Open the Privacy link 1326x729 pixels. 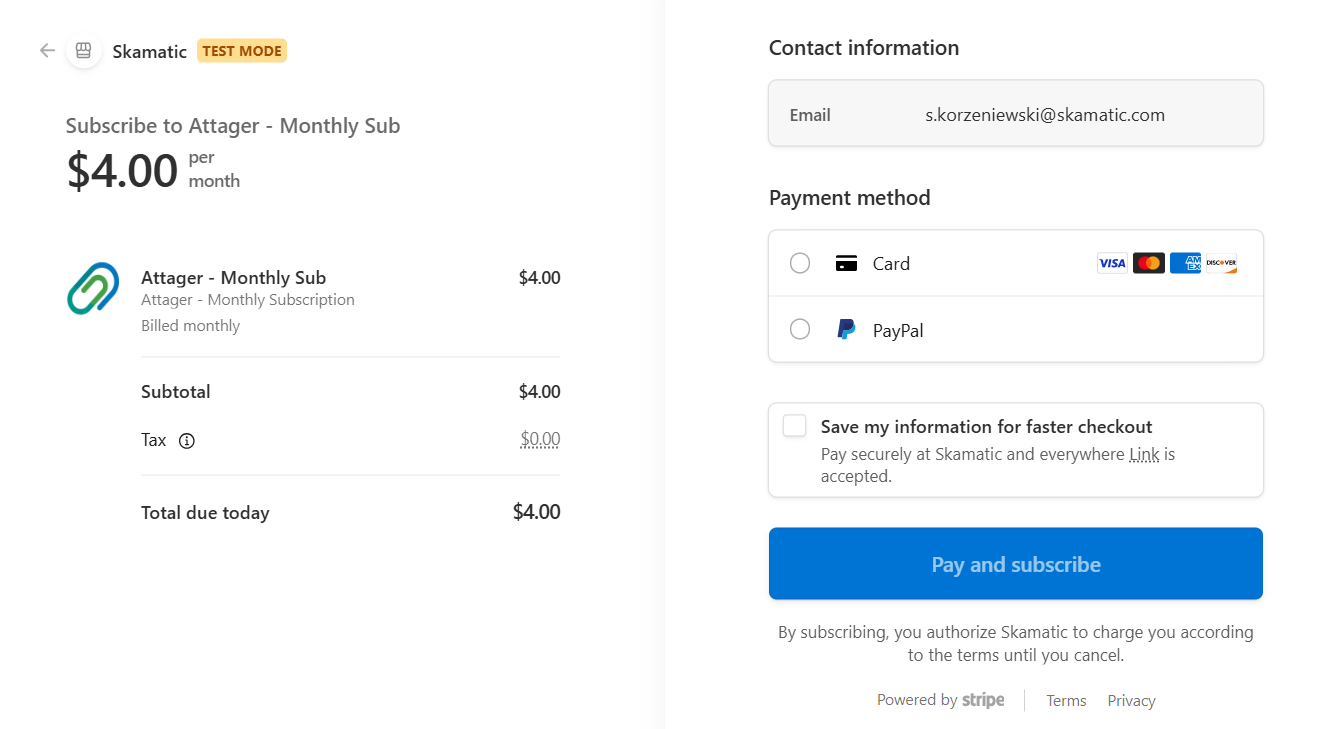click(x=1130, y=700)
